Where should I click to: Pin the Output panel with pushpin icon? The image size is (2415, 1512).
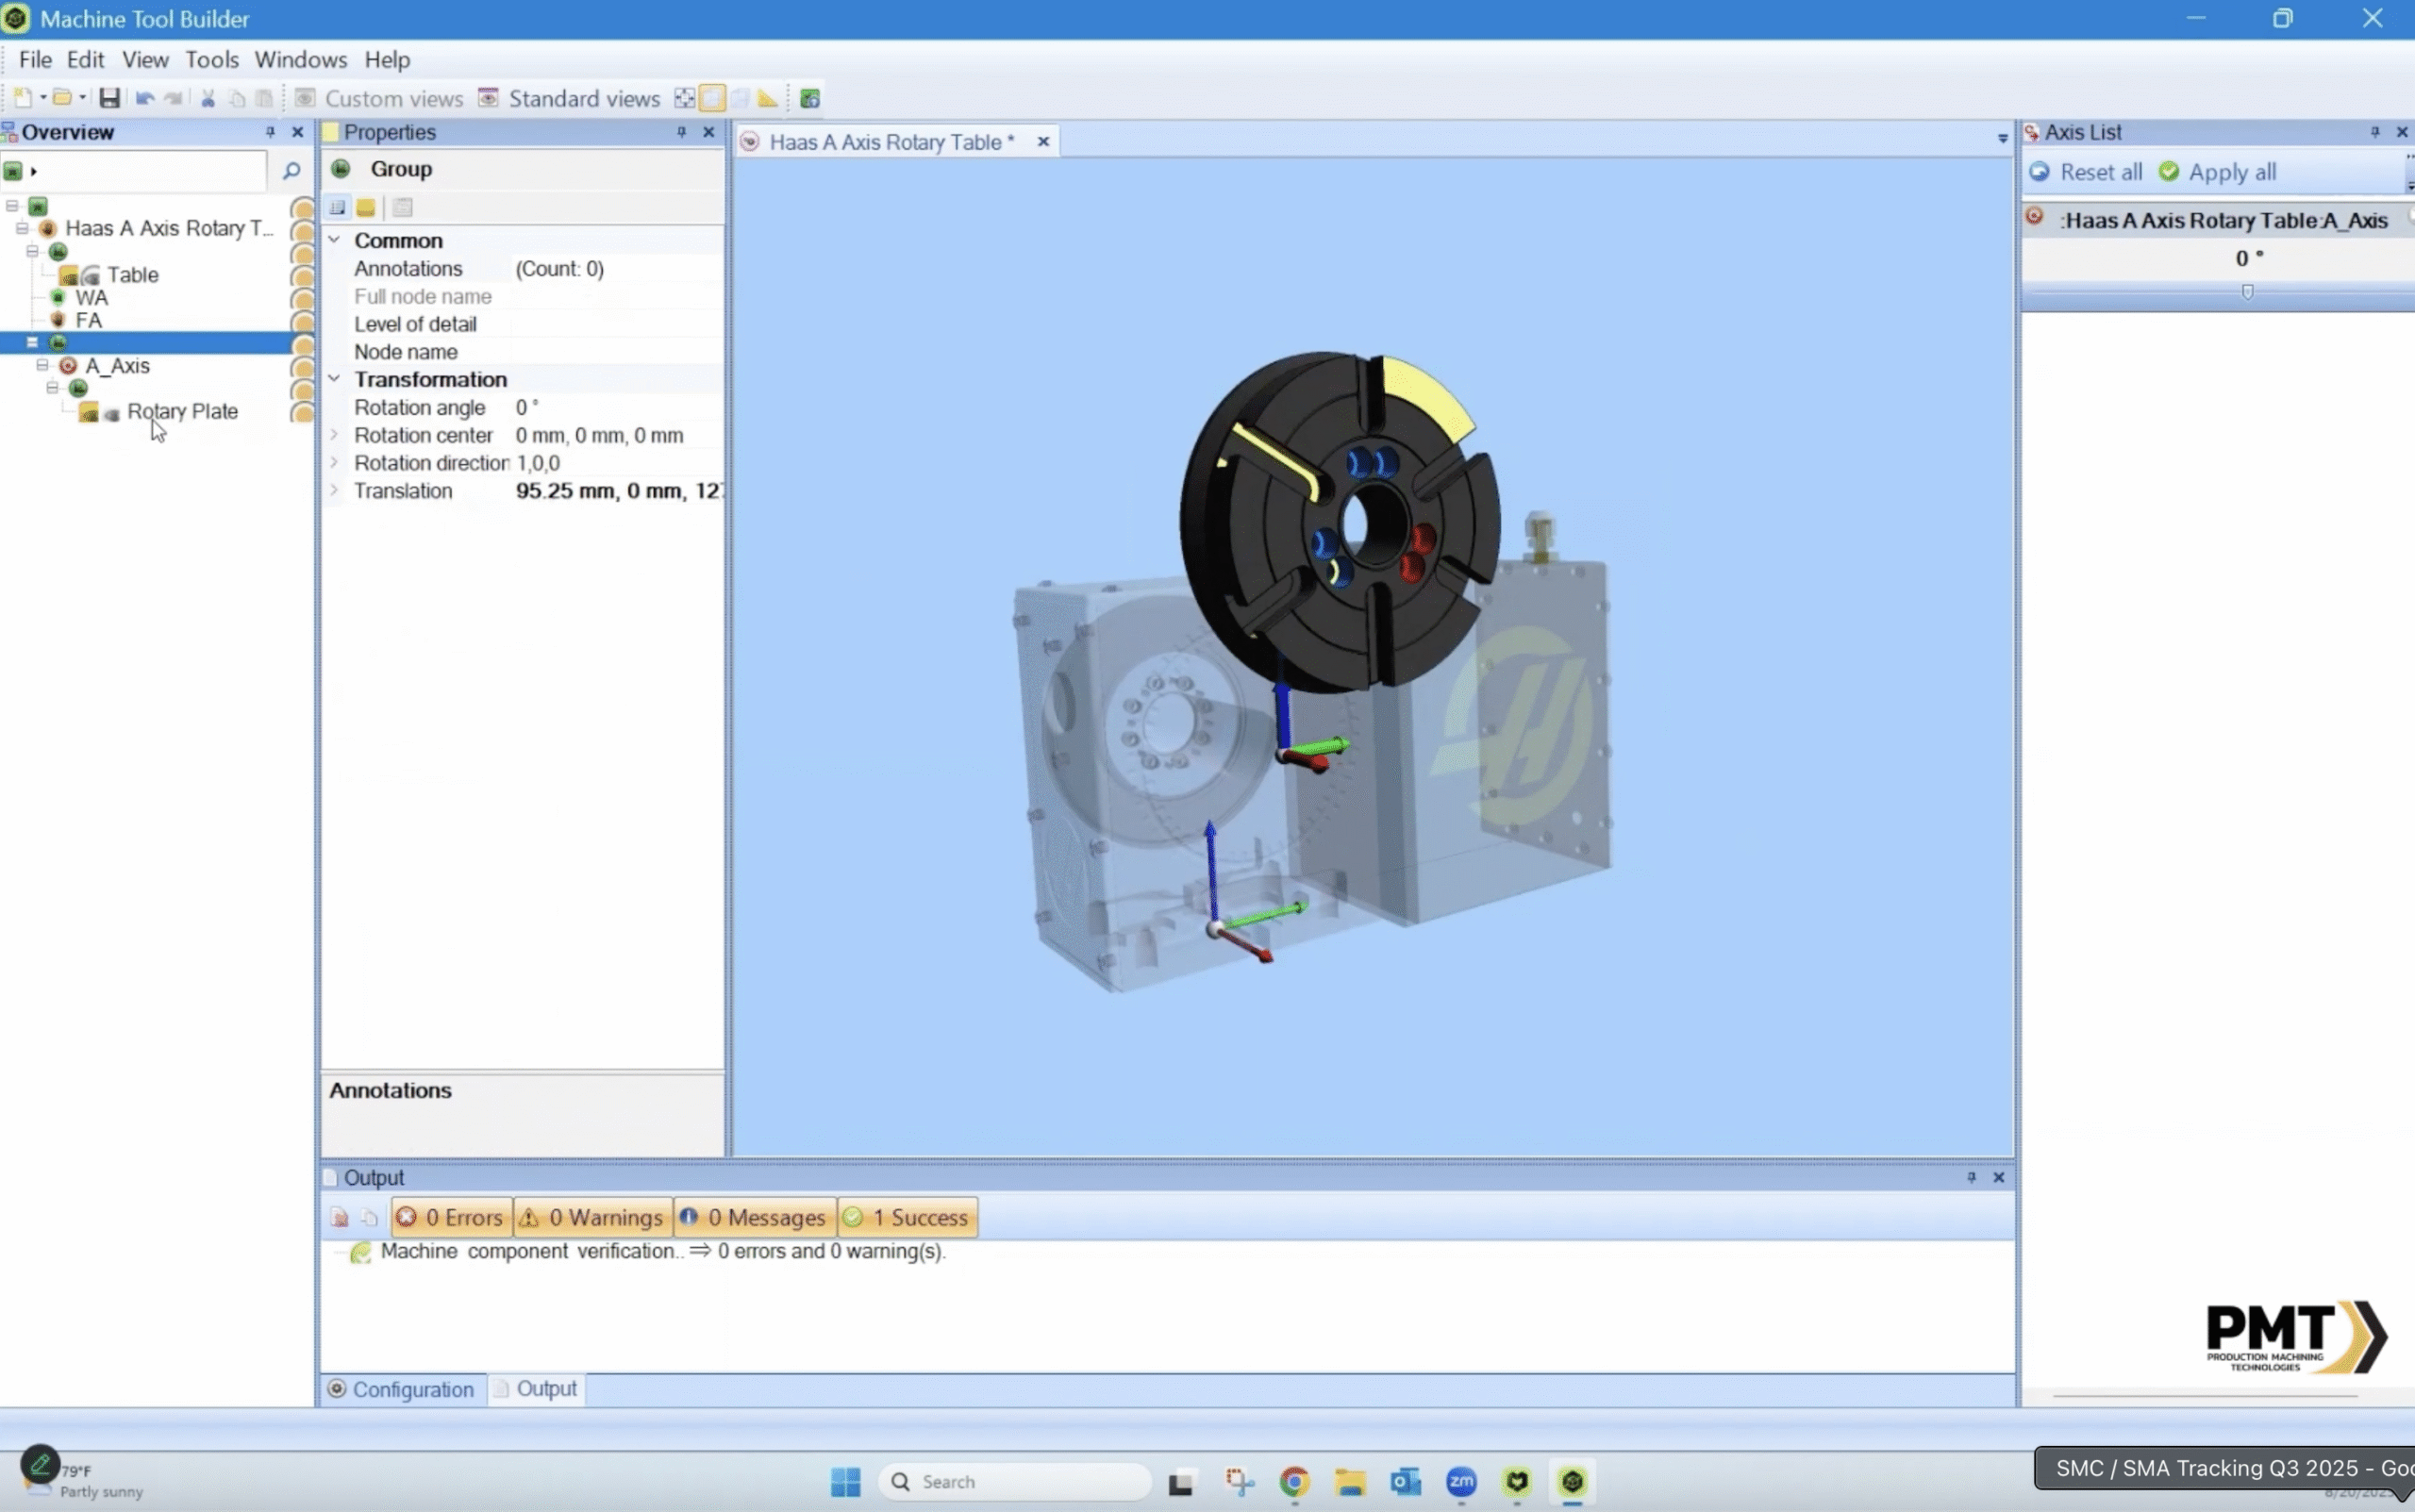coord(1971,1177)
